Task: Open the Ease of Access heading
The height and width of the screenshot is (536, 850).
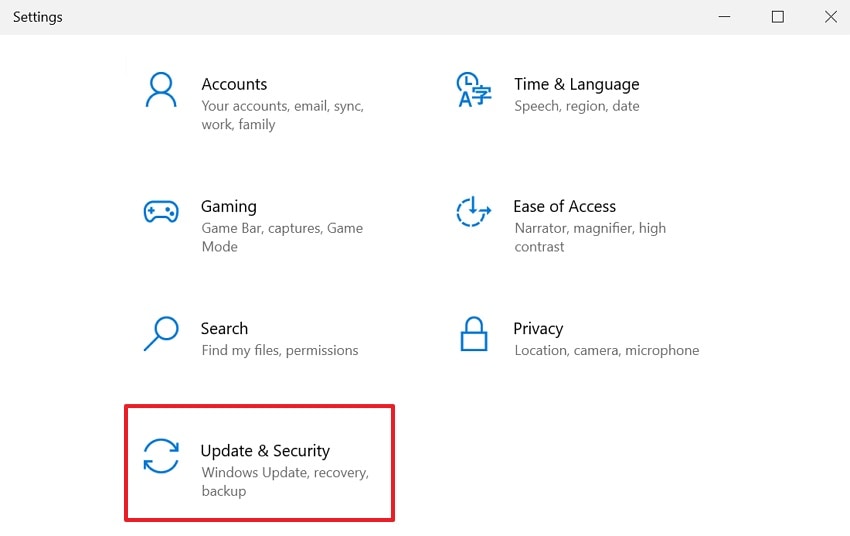Action: tap(564, 206)
